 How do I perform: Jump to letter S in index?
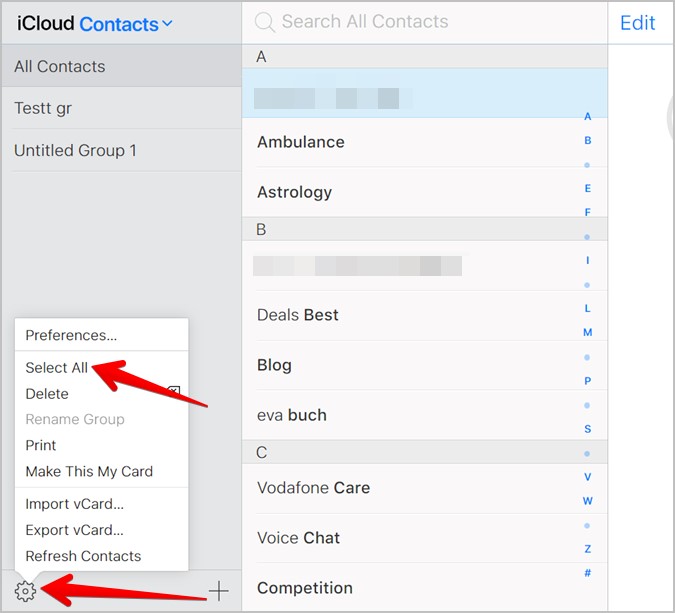[x=588, y=429]
